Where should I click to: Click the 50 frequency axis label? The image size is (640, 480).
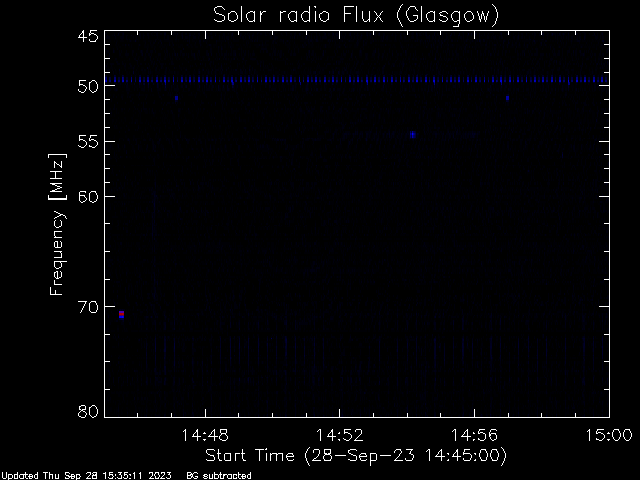click(88, 87)
